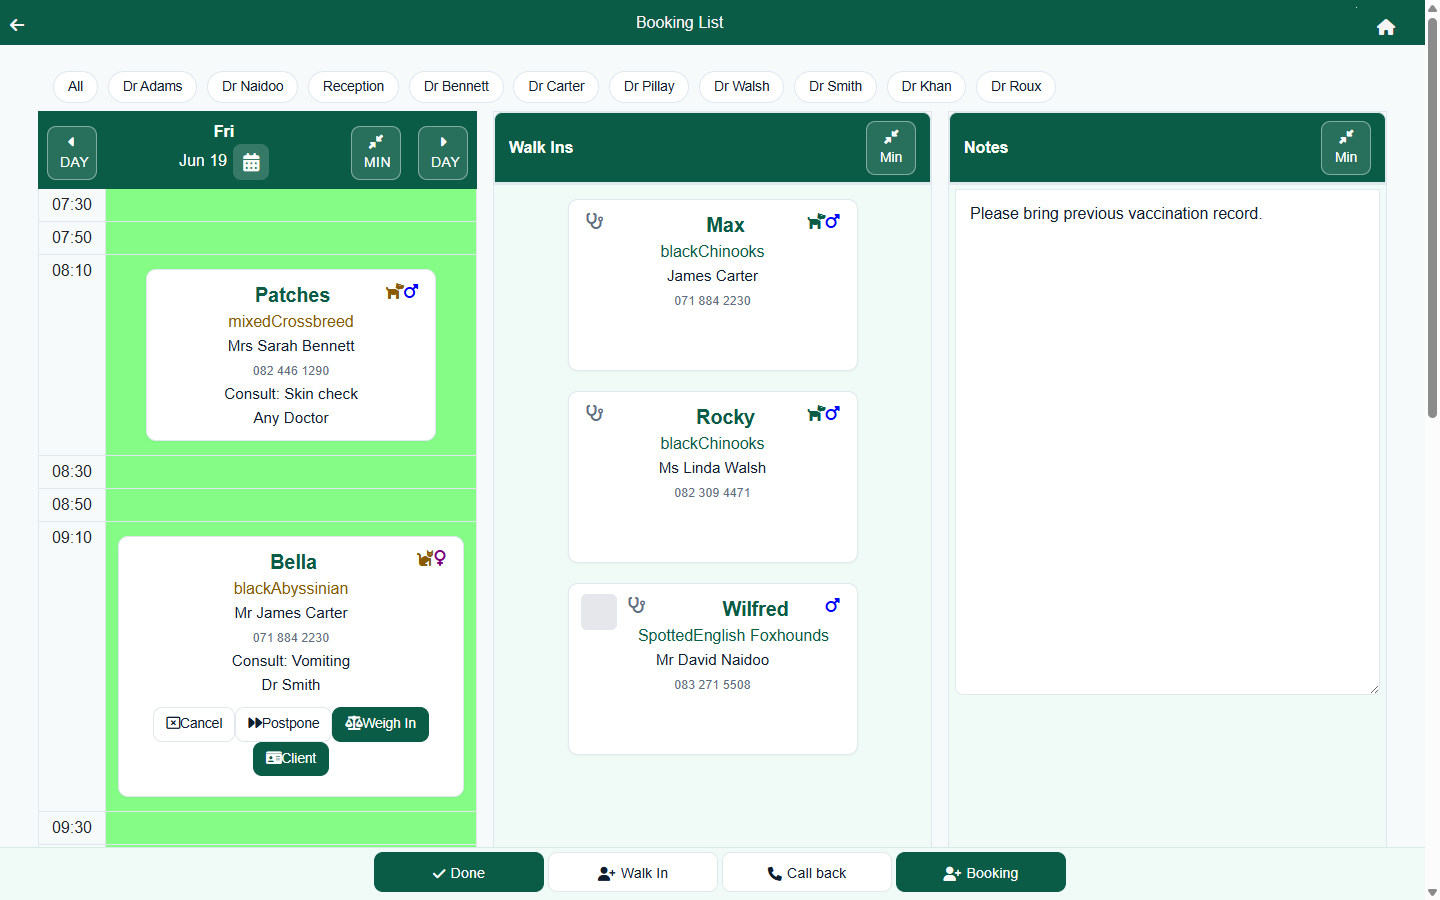Filter bookings by Dr Pillay
Image resolution: width=1440 pixels, height=900 pixels.
(649, 87)
